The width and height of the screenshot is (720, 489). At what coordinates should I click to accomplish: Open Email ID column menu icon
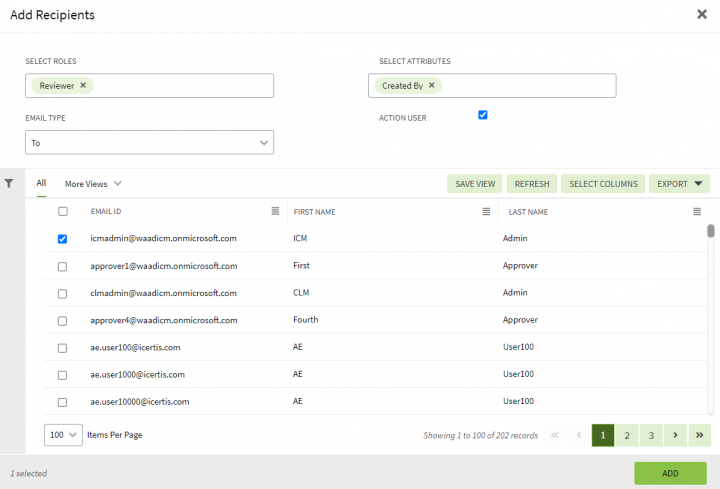tap(275, 212)
